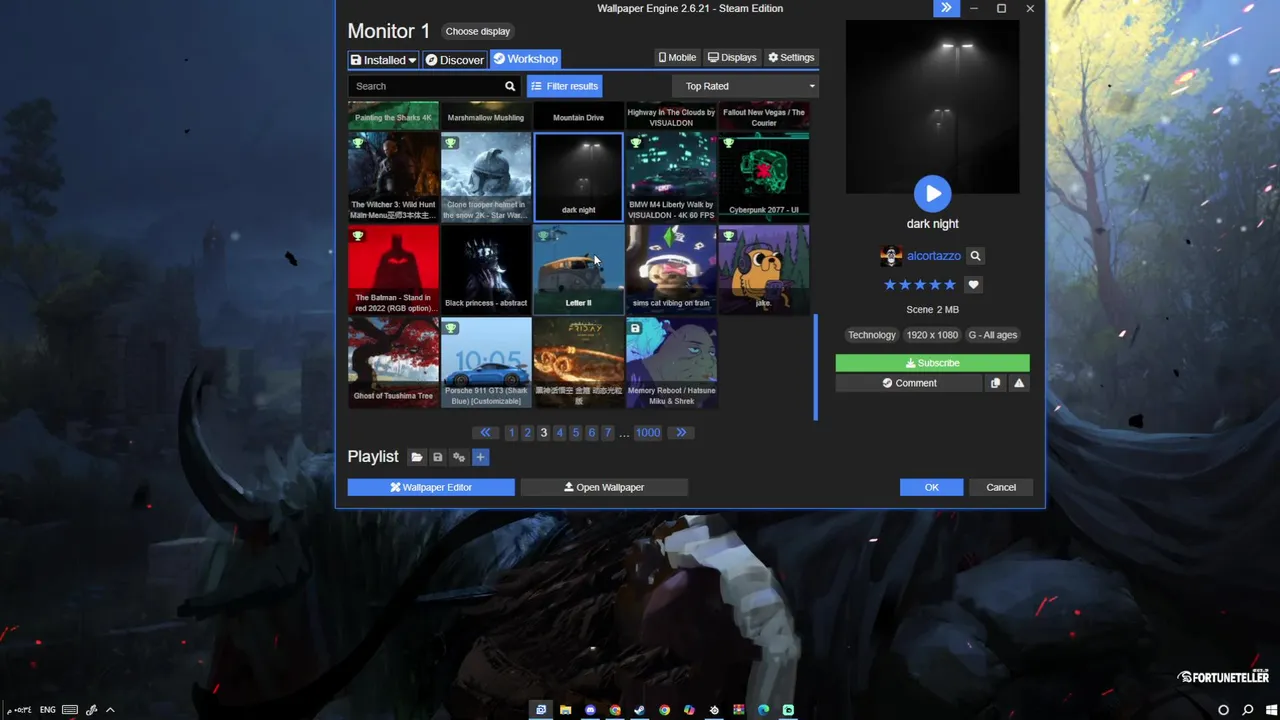Jump to page 1000 of results

[x=648, y=433]
